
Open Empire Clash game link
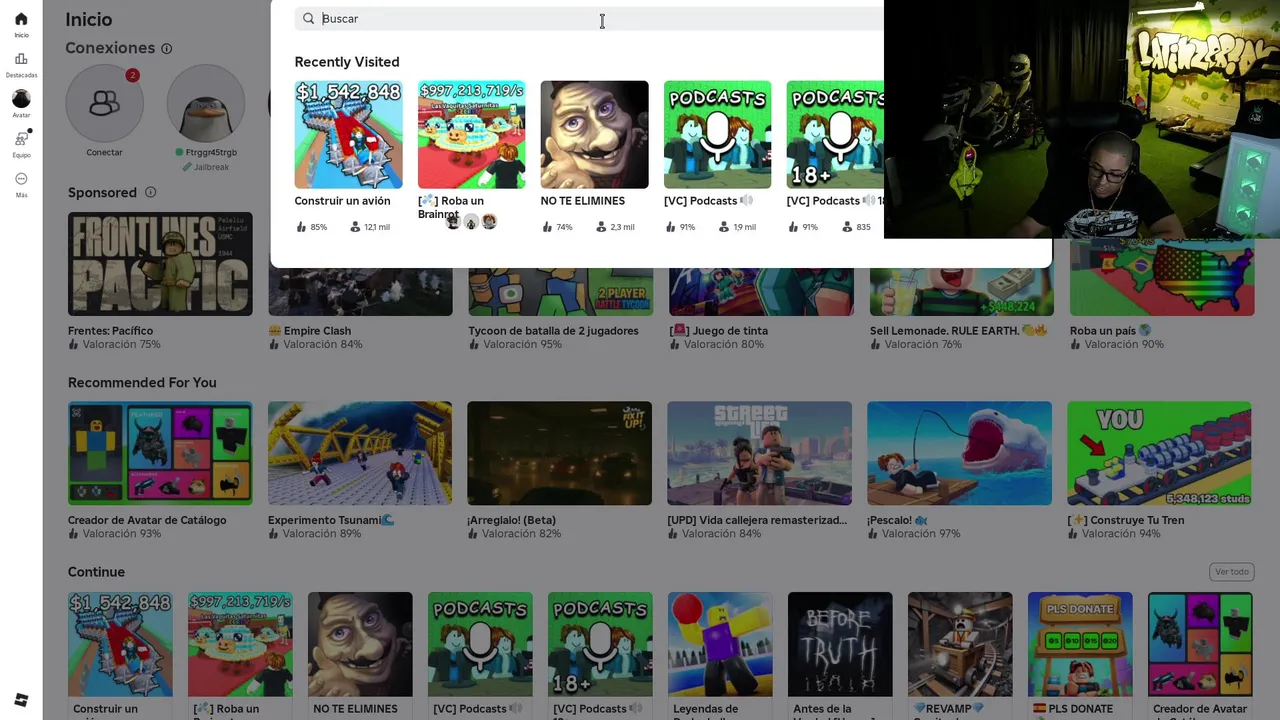tap(316, 331)
